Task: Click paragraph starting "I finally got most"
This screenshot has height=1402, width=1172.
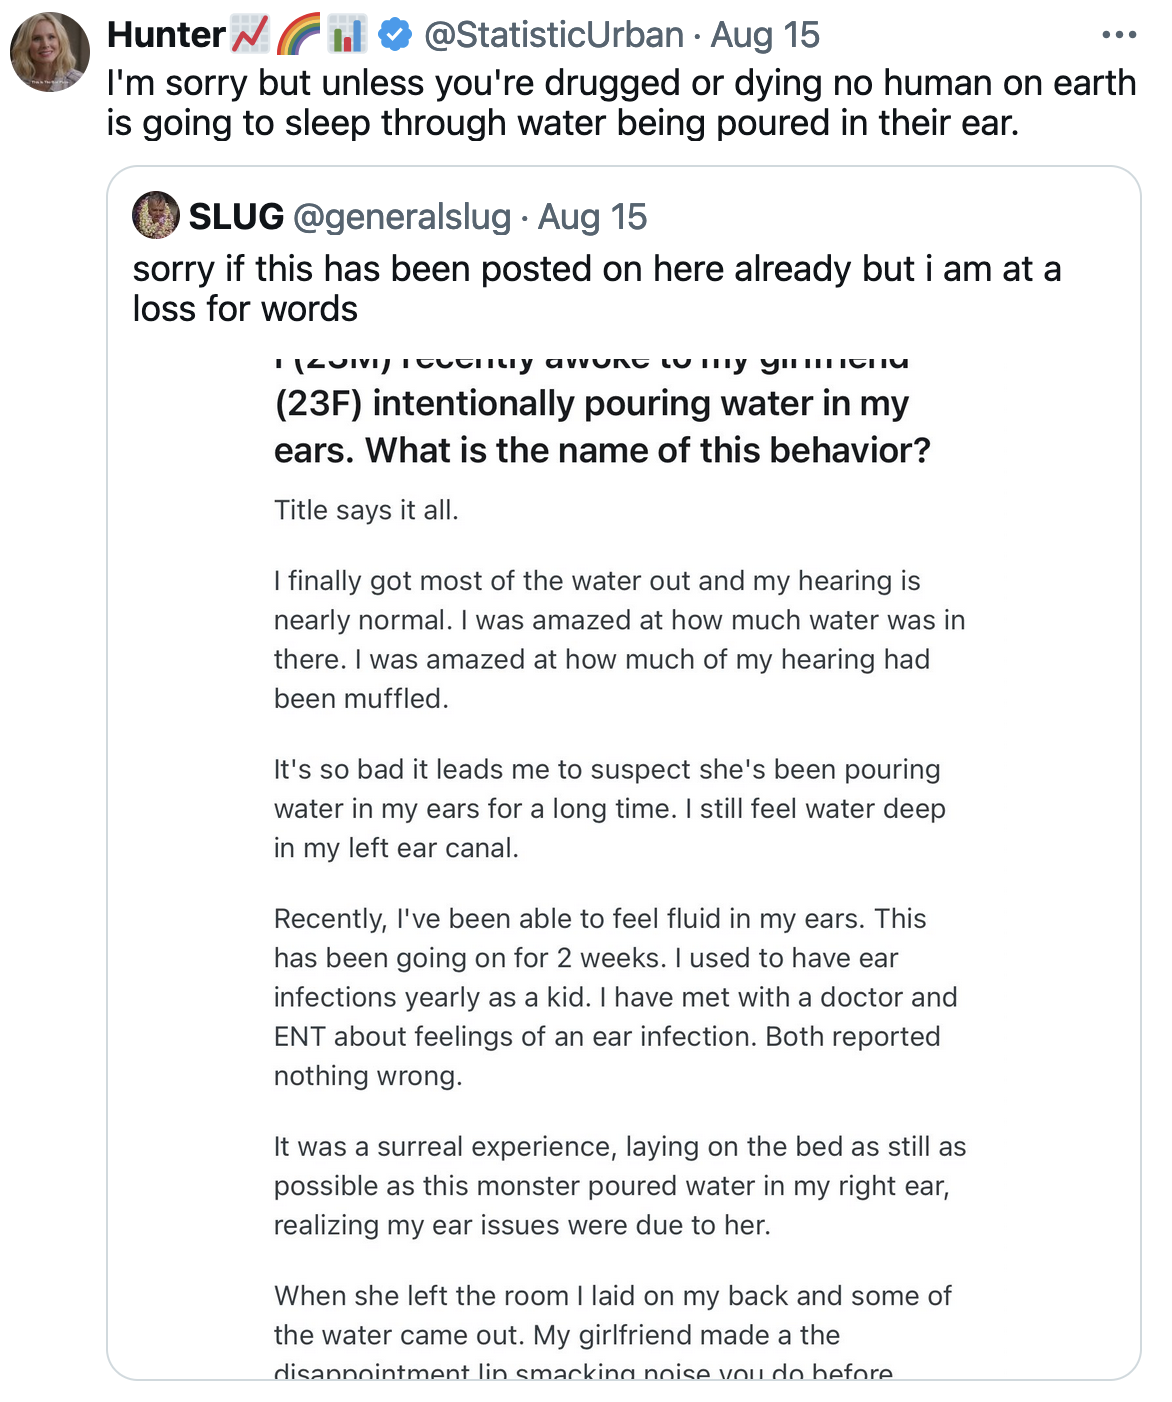Action: point(619,639)
